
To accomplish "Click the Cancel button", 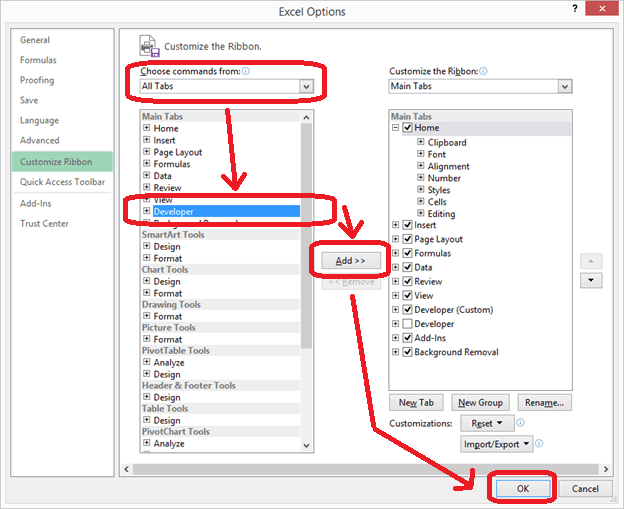I will coord(585,488).
